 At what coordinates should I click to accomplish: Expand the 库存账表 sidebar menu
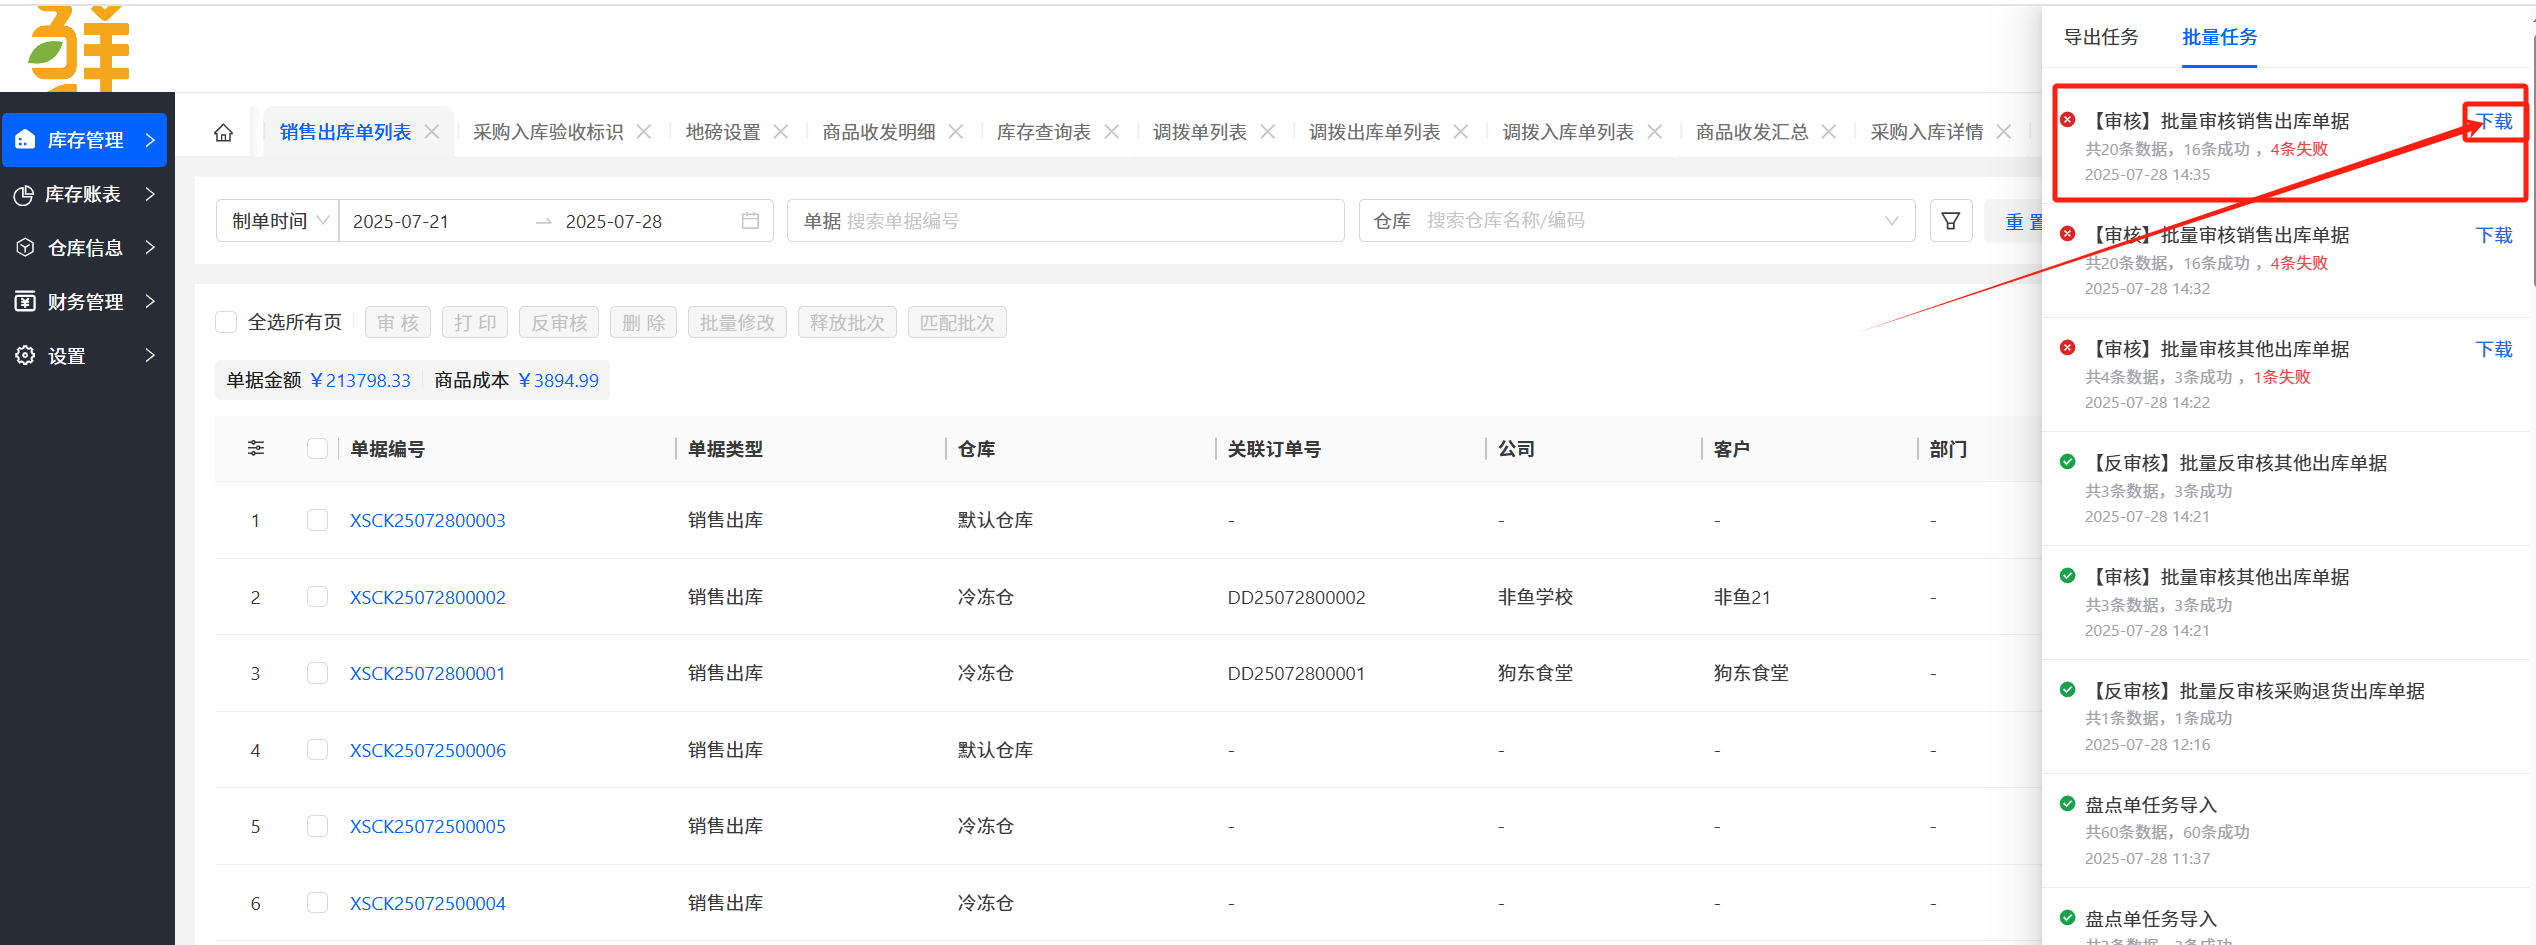150,194
